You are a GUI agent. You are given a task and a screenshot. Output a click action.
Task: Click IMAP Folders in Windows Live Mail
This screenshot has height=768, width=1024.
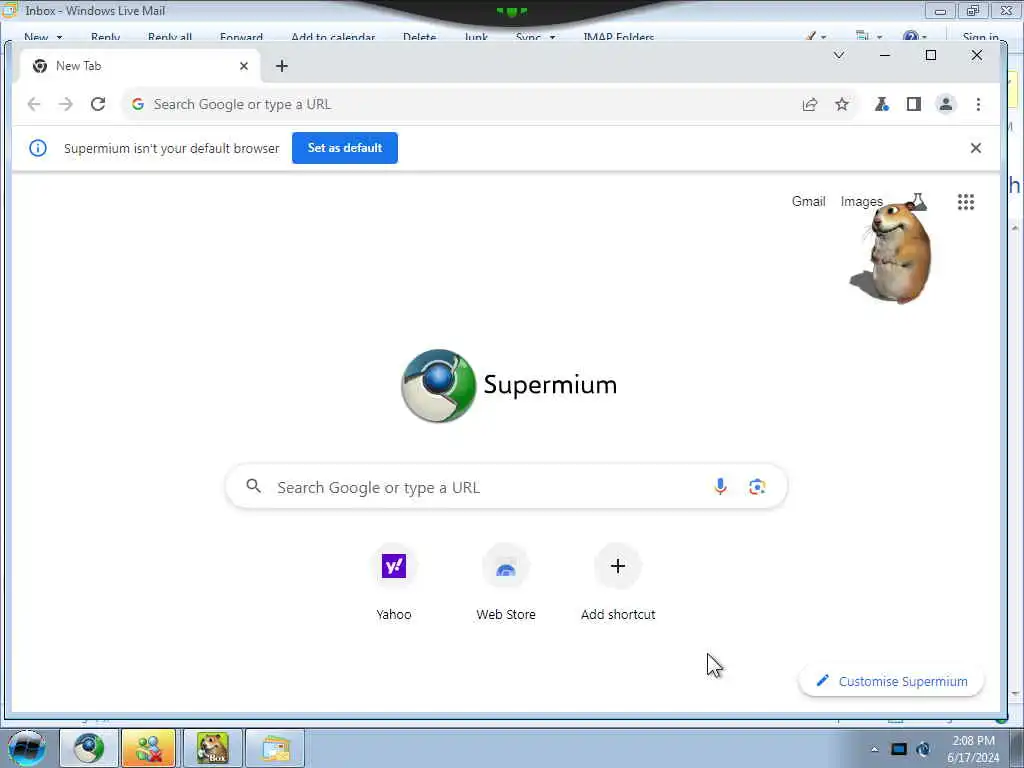point(618,38)
